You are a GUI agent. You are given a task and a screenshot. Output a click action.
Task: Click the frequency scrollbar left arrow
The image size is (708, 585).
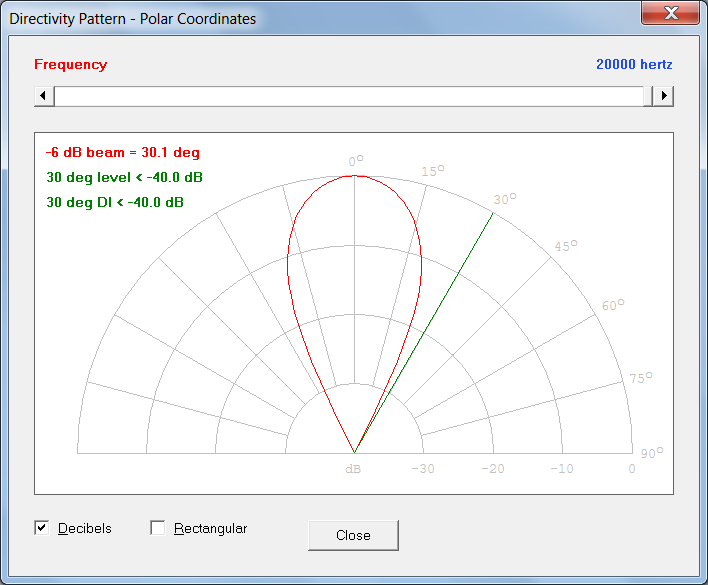[x=44, y=96]
